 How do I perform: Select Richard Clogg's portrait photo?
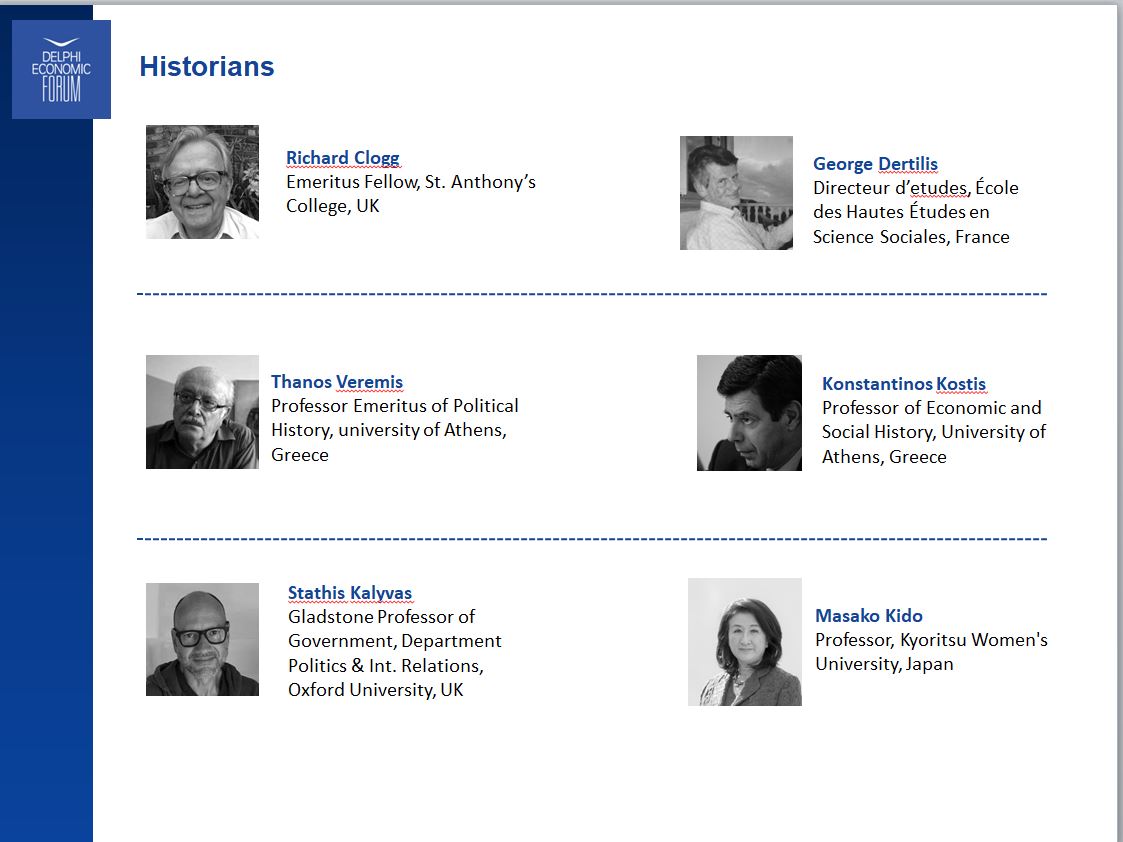[x=203, y=182]
